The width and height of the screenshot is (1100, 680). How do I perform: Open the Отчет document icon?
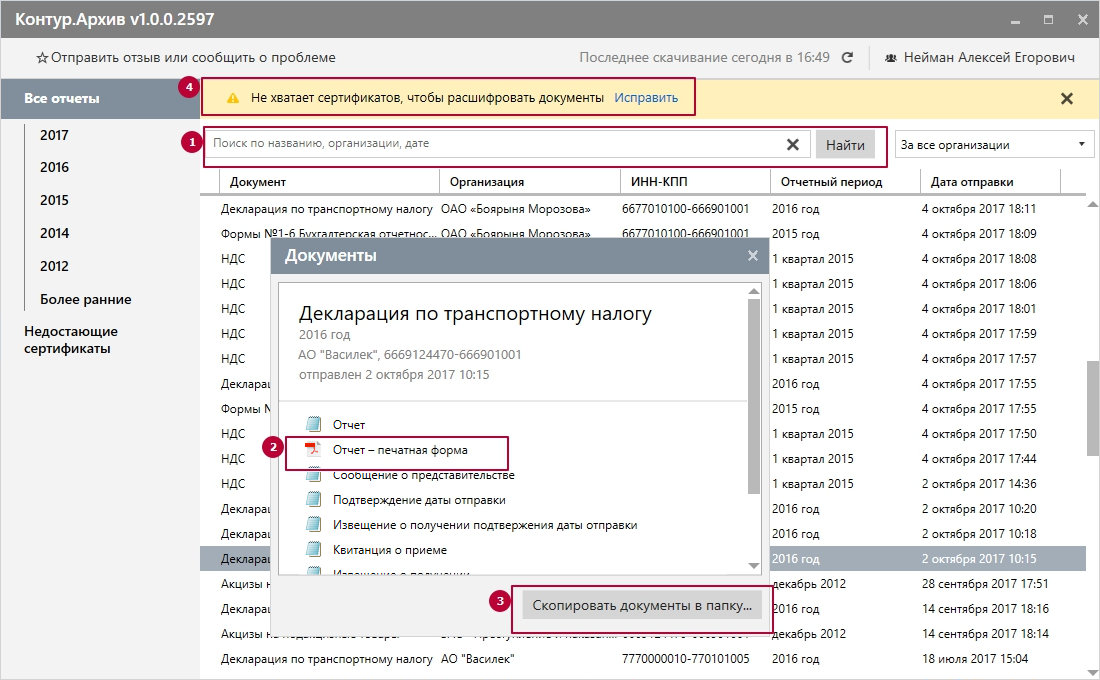[x=314, y=424]
